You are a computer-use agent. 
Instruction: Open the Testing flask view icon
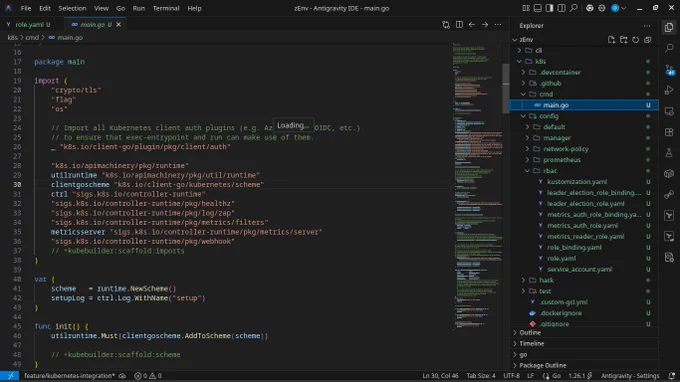[x=669, y=153]
